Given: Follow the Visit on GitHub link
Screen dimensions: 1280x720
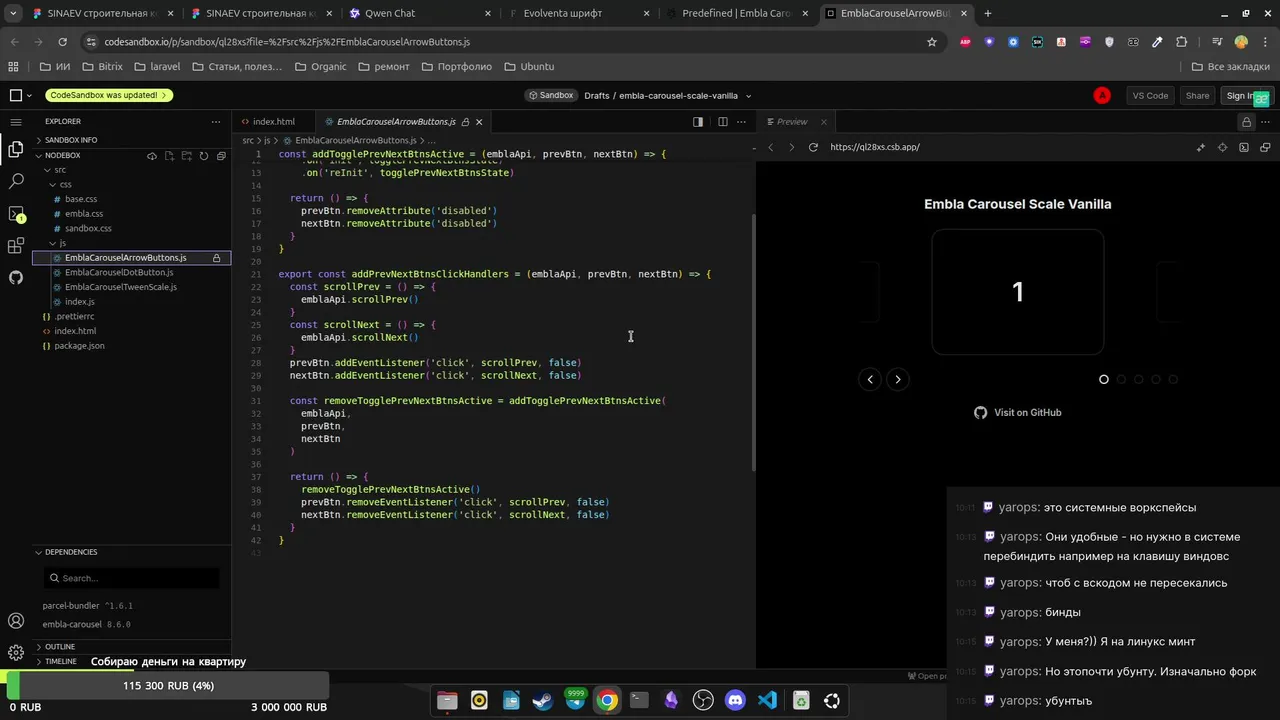Looking at the screenshot, I should (1017, 412).
